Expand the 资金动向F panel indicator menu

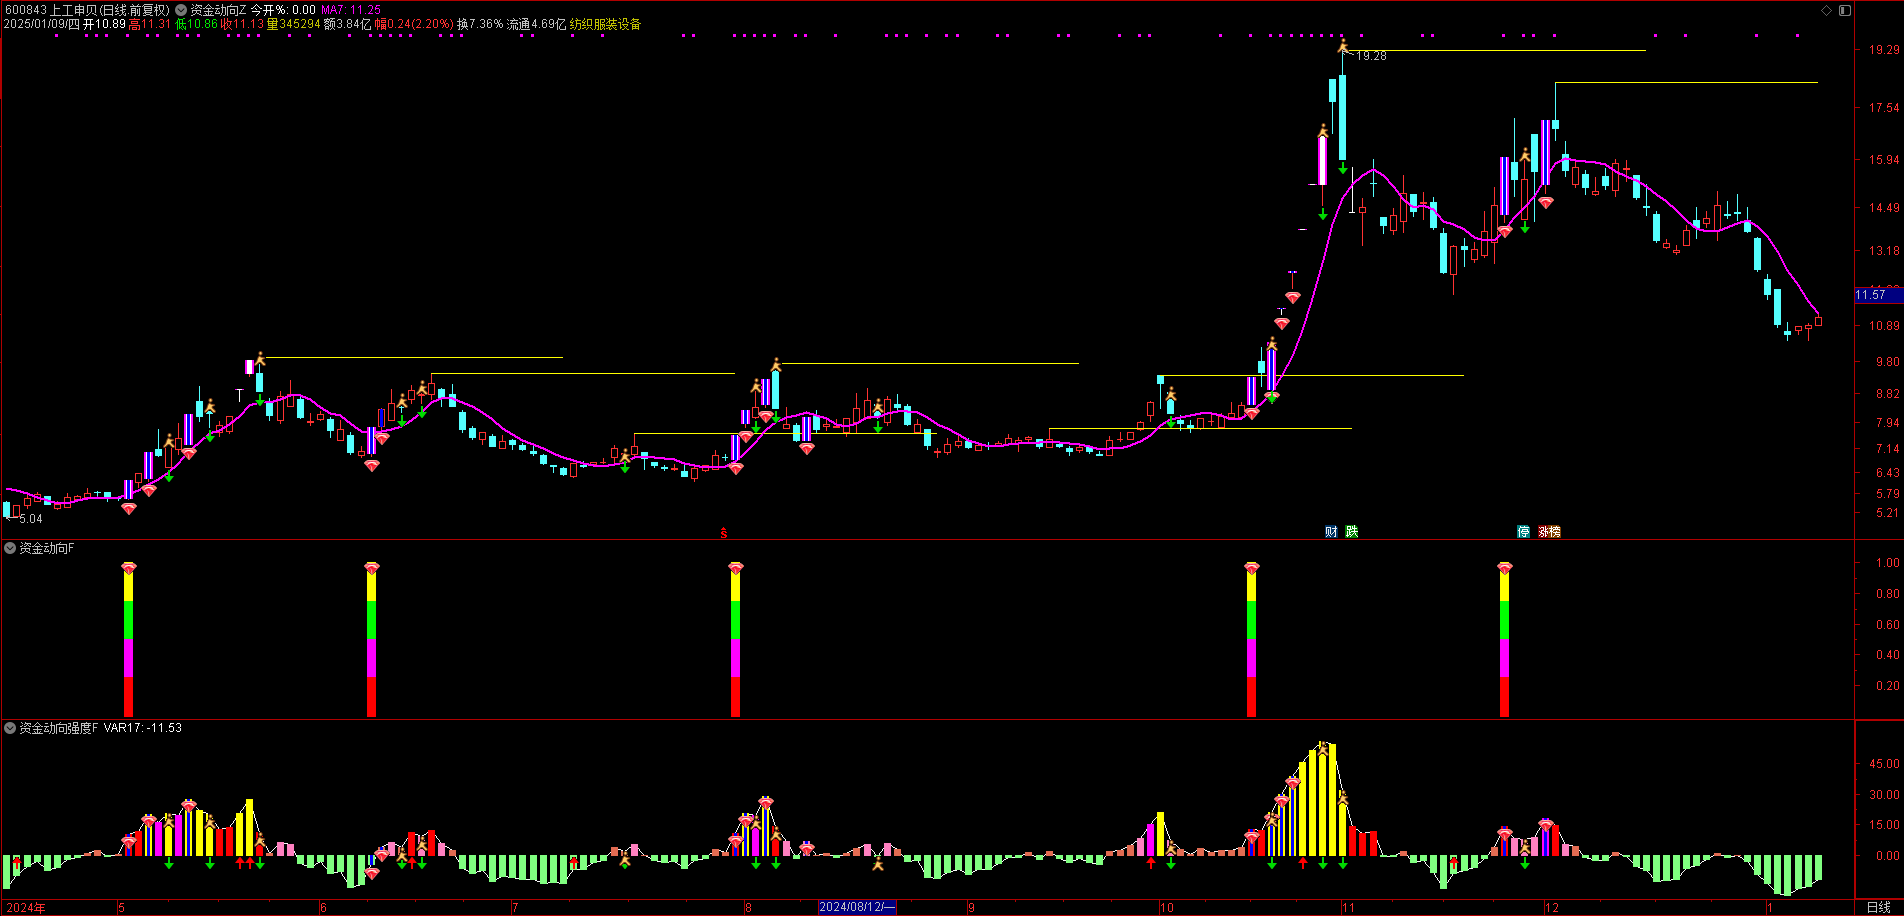(10, 548)
